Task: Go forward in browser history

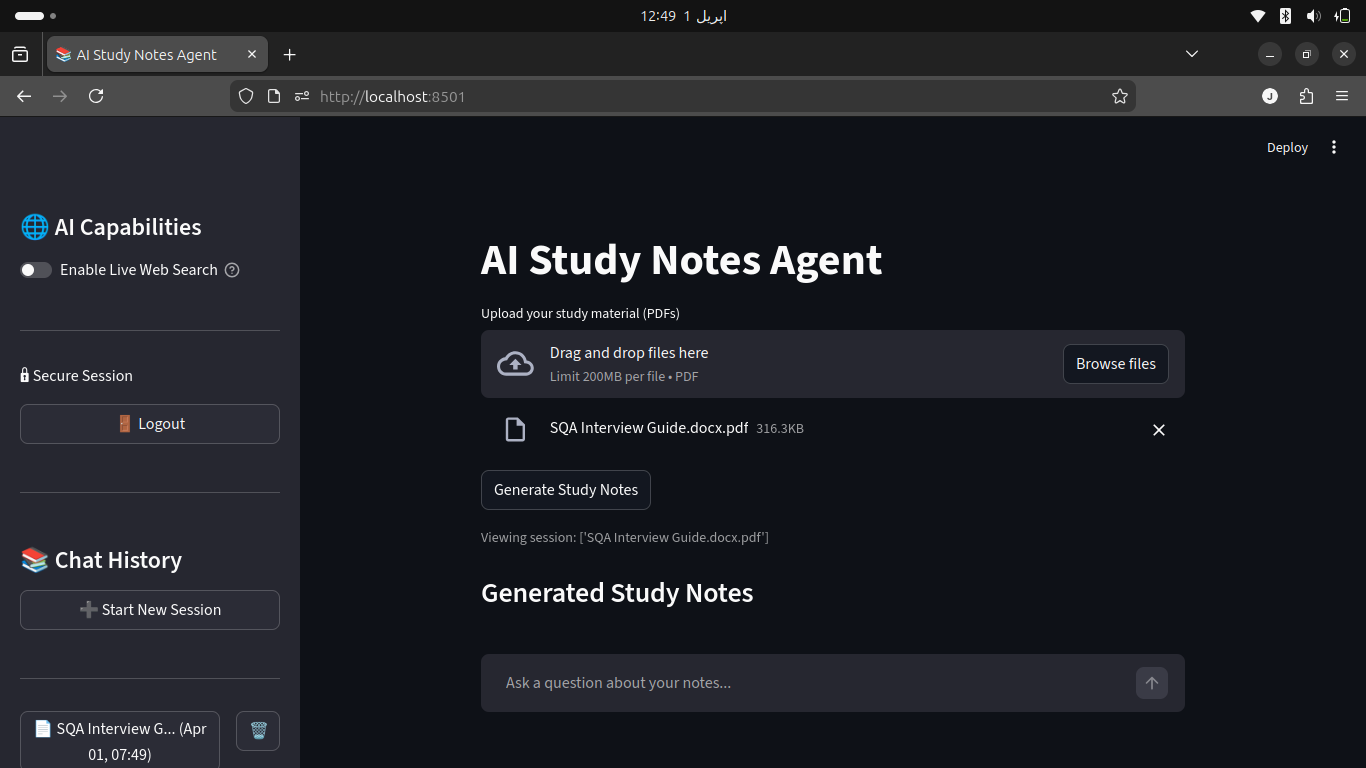Action: coord(60,96)
